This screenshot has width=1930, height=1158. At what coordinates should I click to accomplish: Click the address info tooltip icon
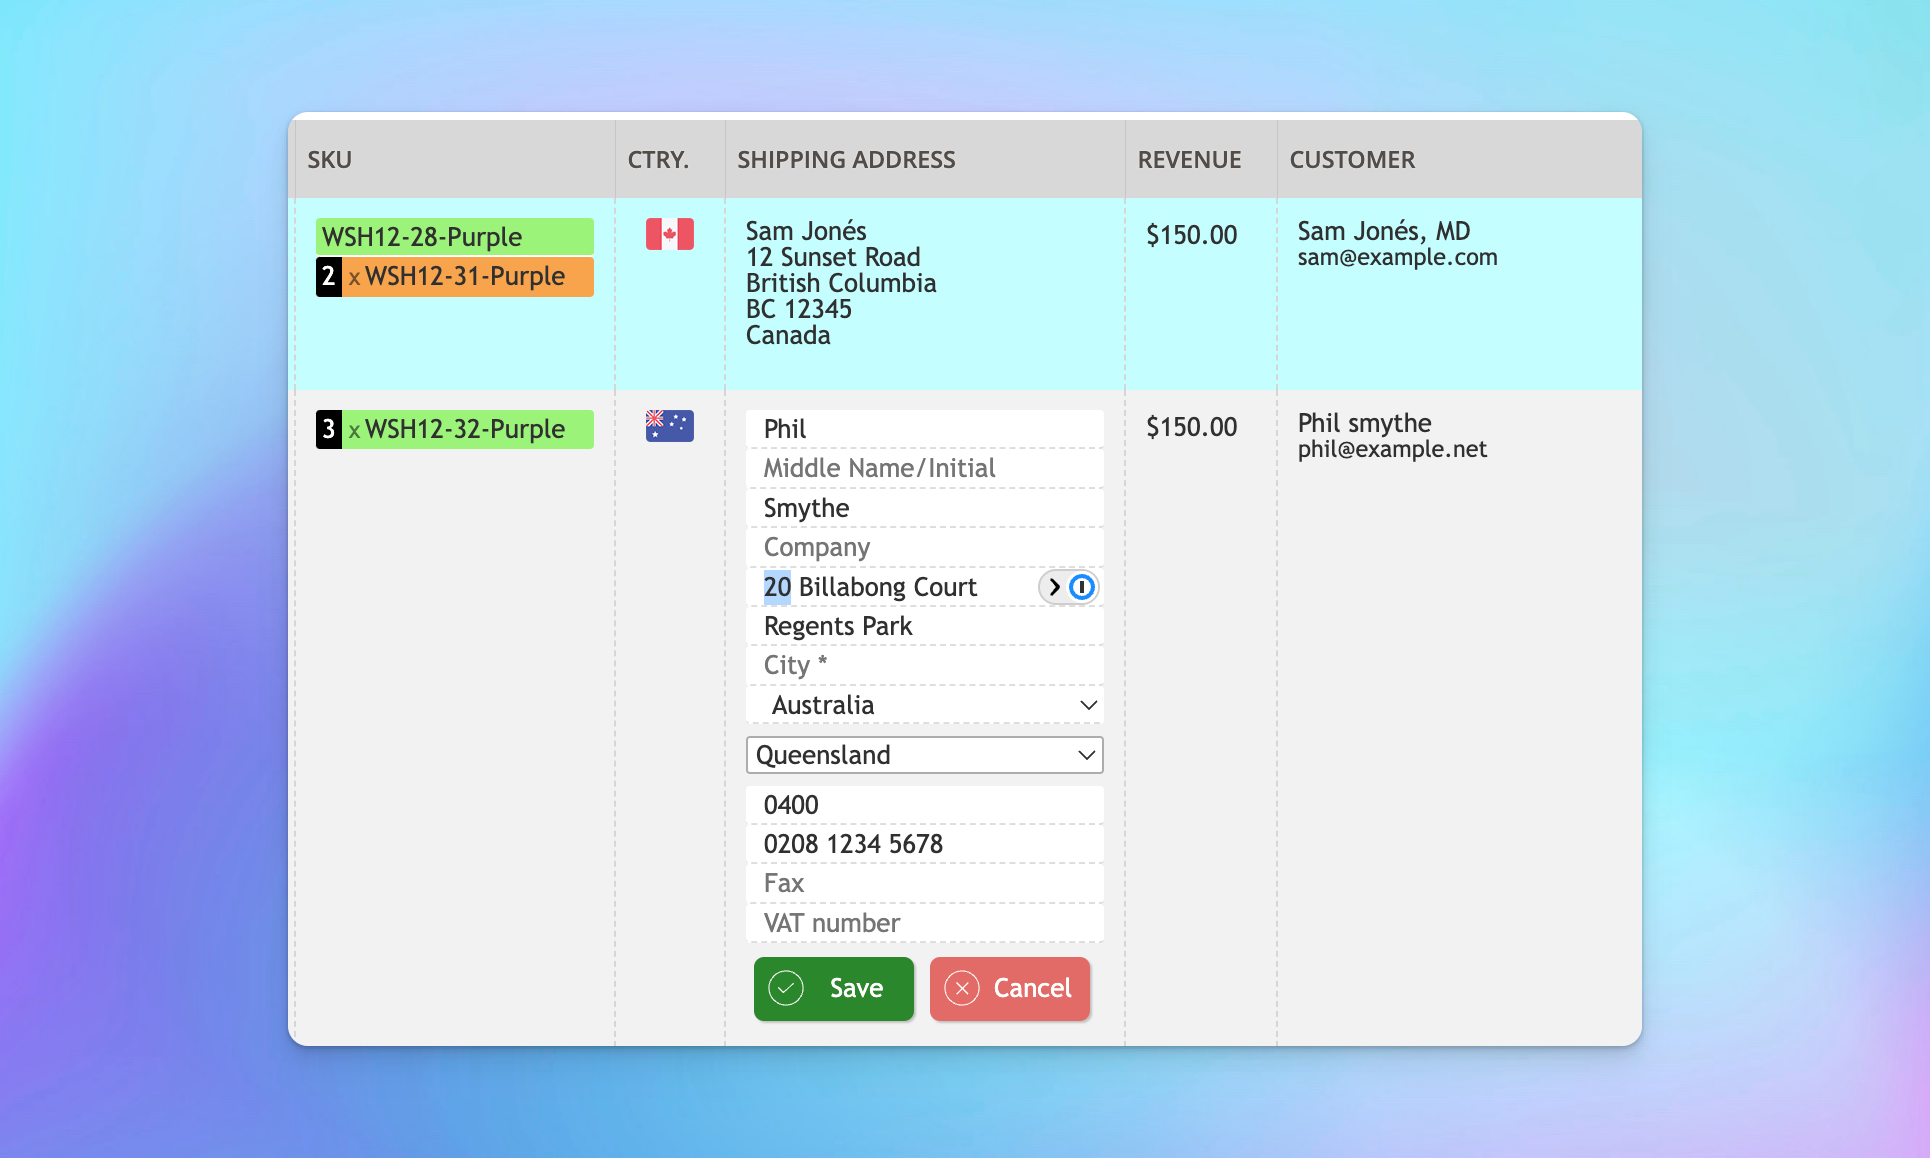pos(1082,587)
